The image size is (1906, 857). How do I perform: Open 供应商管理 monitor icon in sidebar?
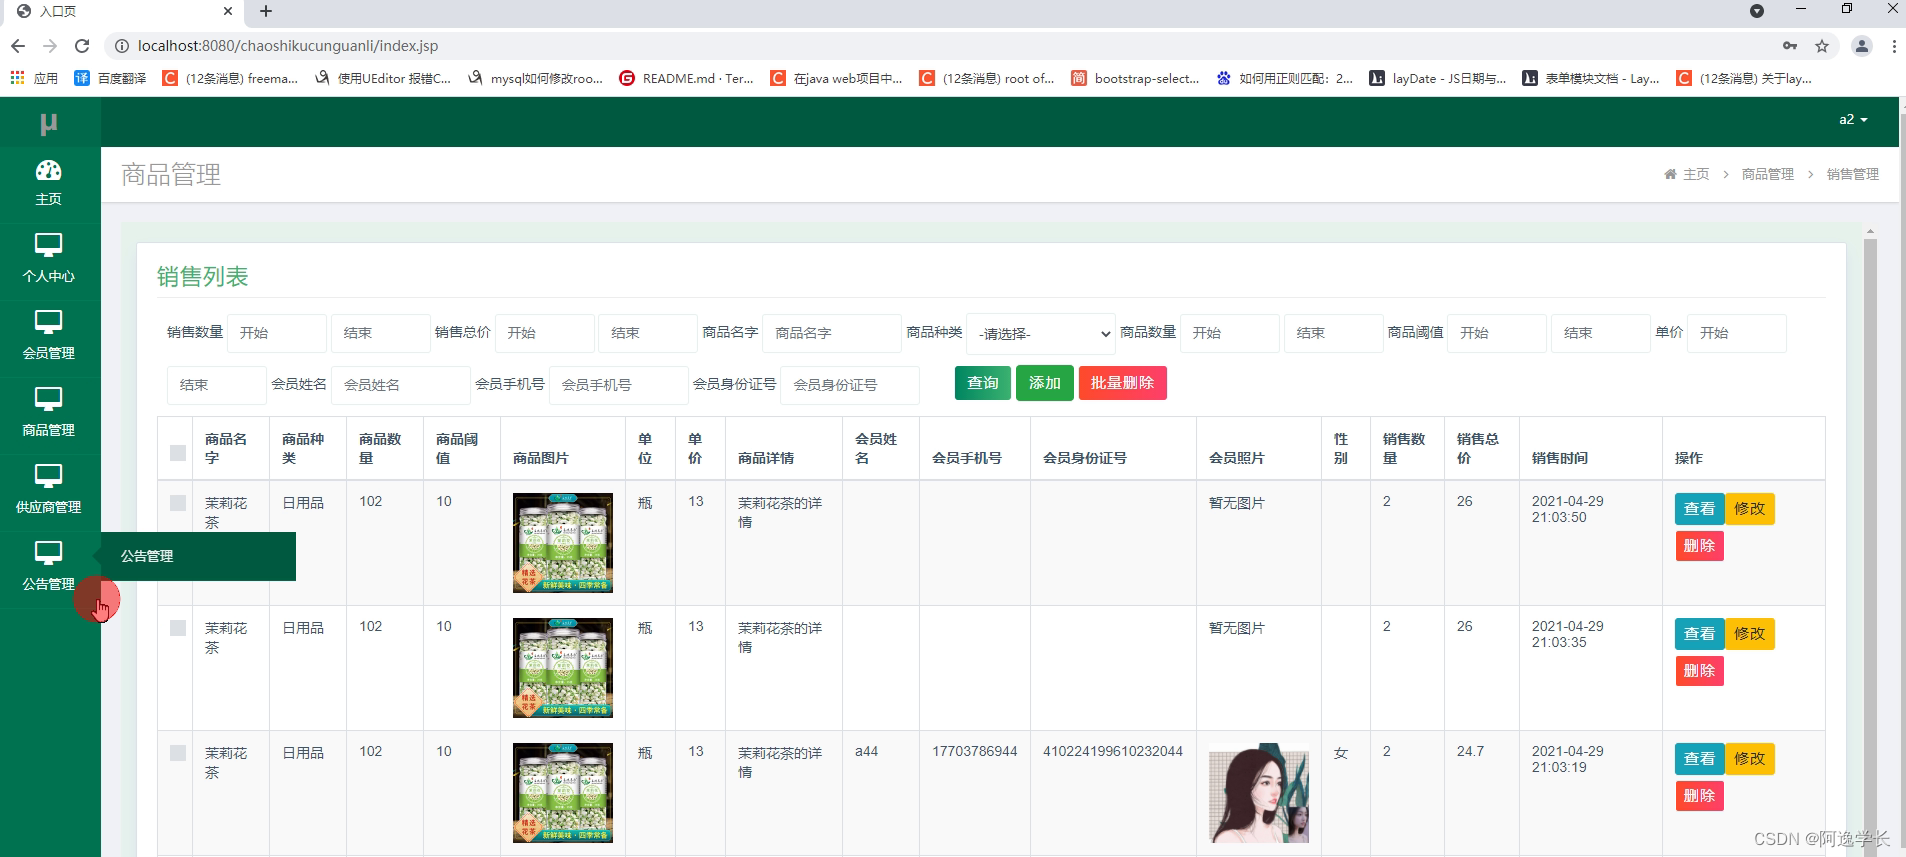coord(48,476)
